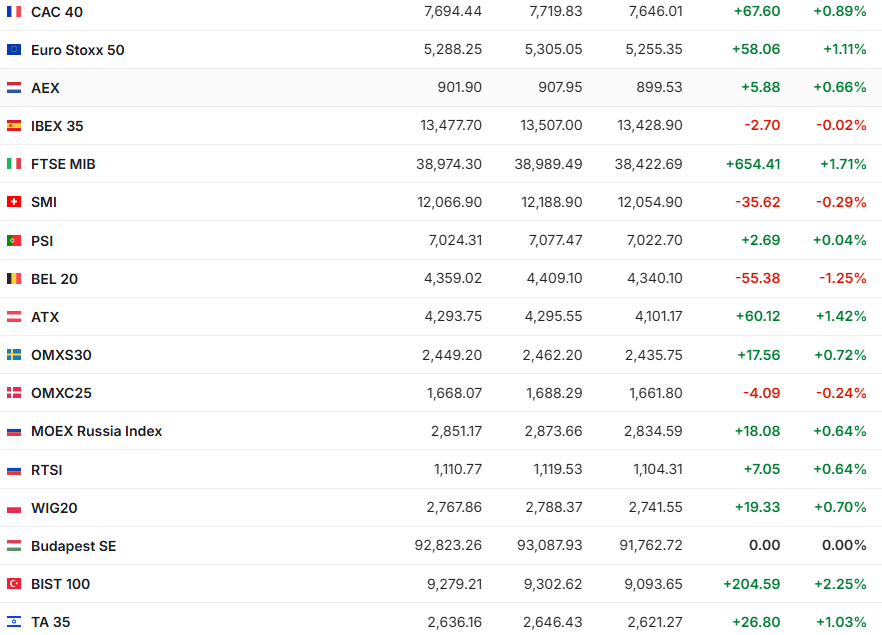Click the Portuguese flag icon next to PSI
Image resolution: width=882 pixels, height=635 pixels.
point(14,241)
